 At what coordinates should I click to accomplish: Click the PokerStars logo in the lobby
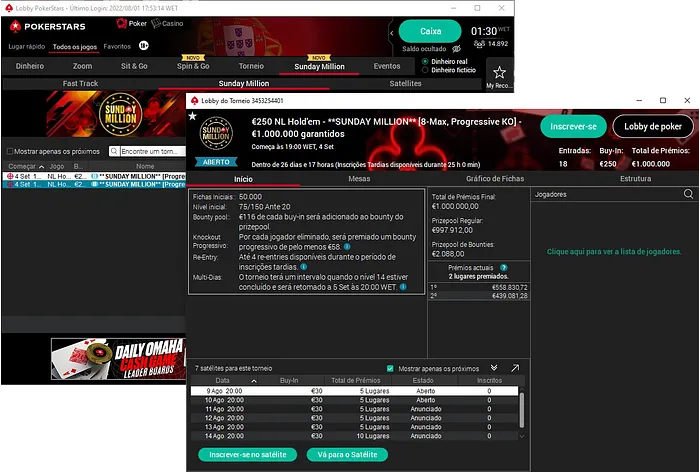(47, 27)
